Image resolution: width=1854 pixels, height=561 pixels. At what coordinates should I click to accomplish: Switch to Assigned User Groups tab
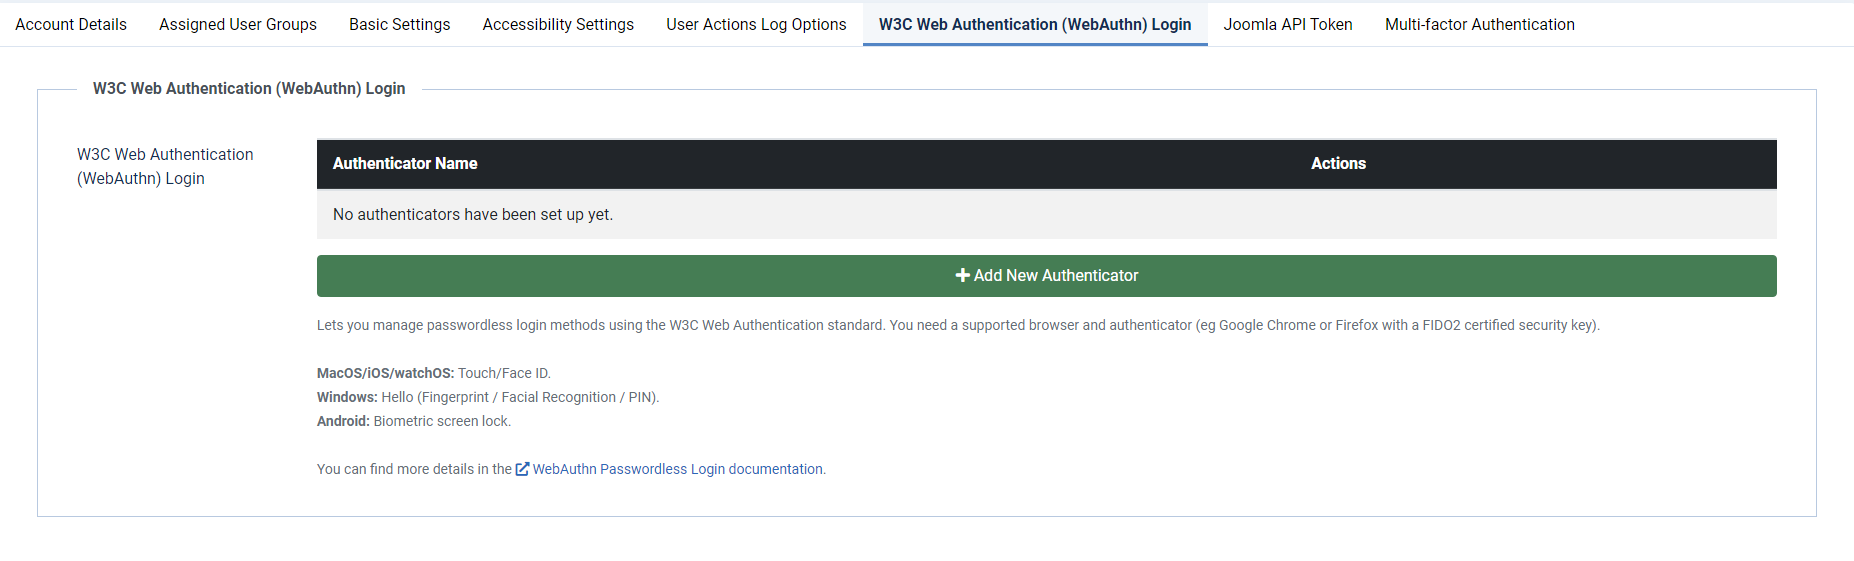[238, 24]
